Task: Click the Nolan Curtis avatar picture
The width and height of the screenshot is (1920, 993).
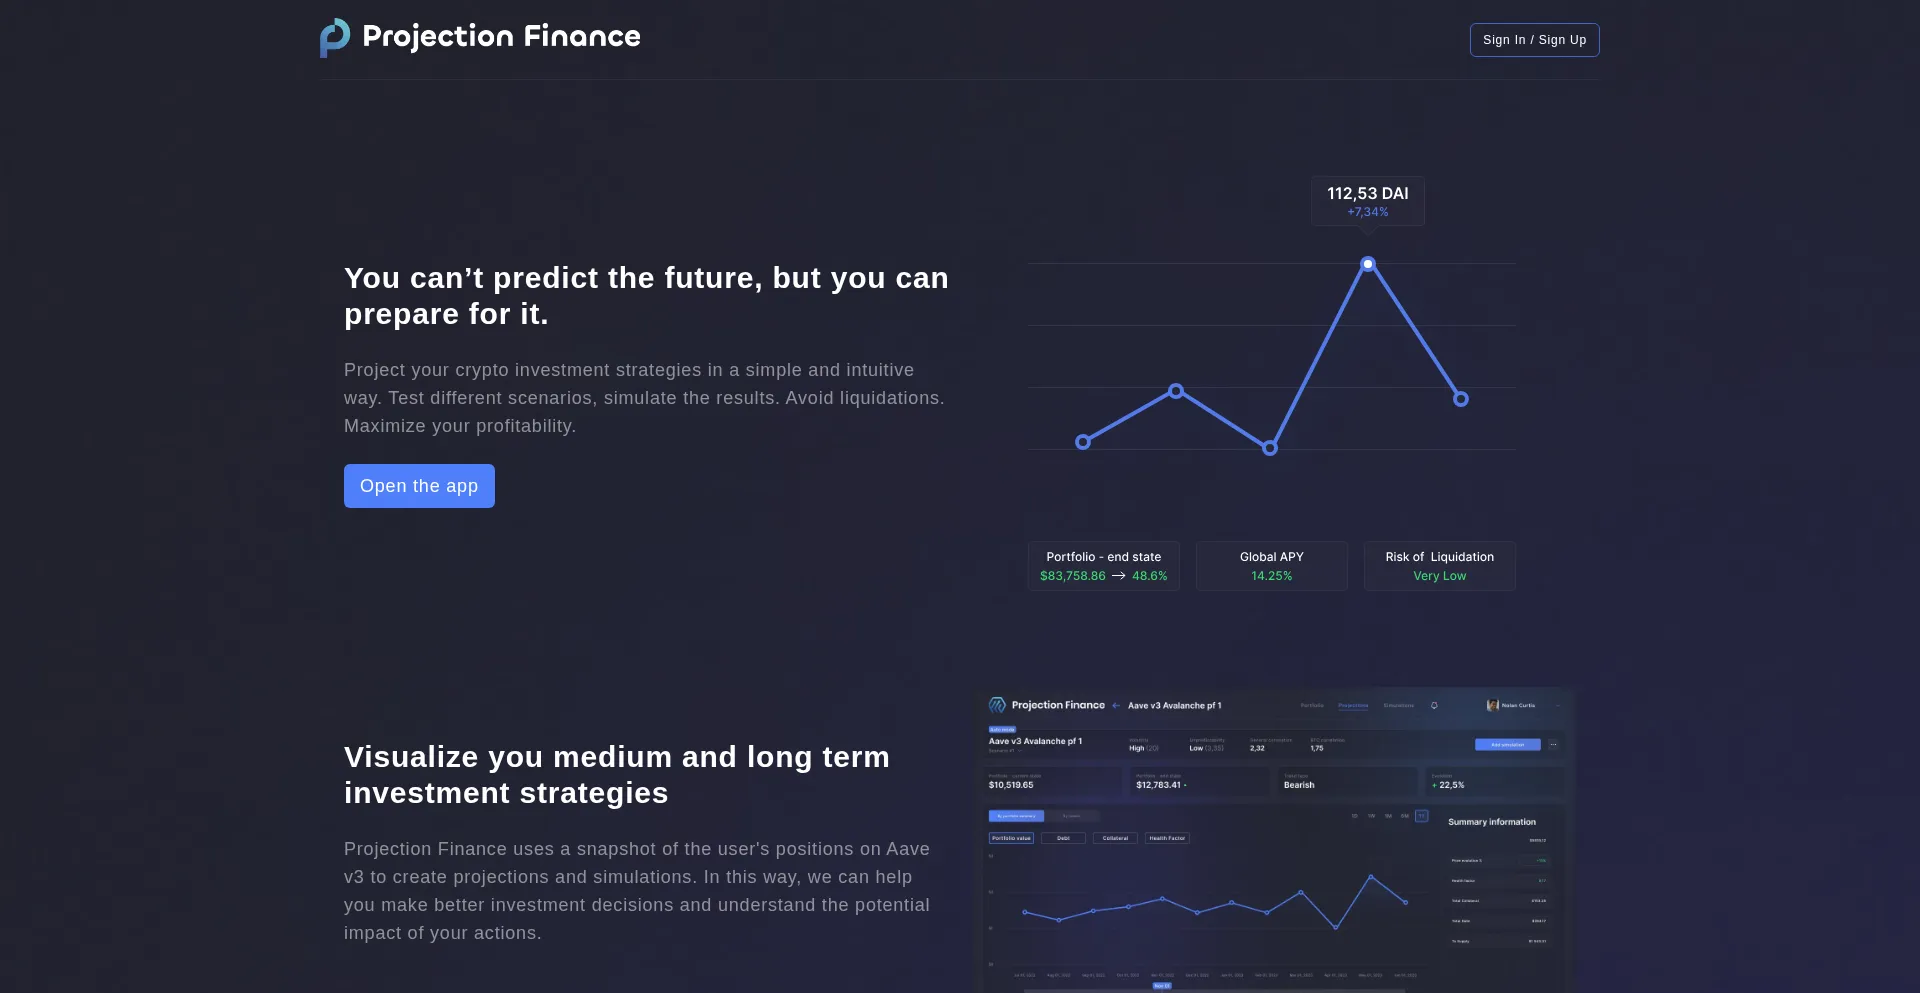Action: click(1492, 706)
